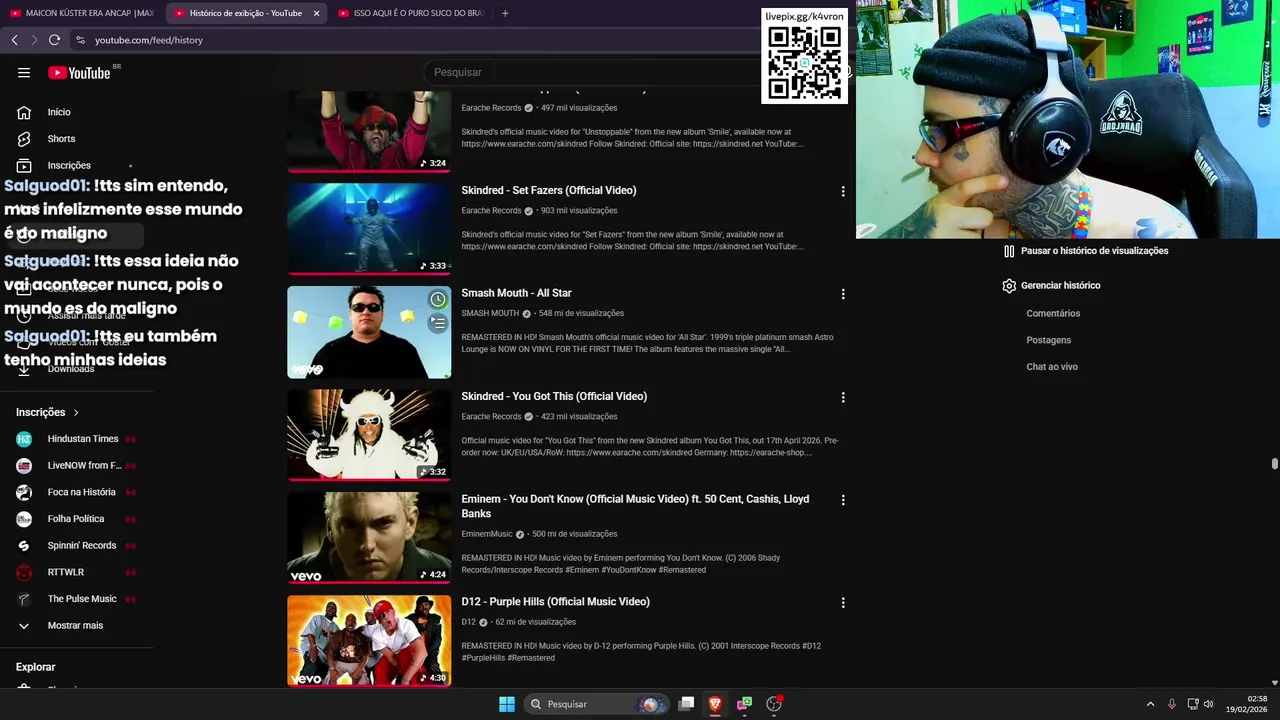
Task: Click Pausar o histórico de visualizações
Action: pyautogui.click(x=1094, y=251)
